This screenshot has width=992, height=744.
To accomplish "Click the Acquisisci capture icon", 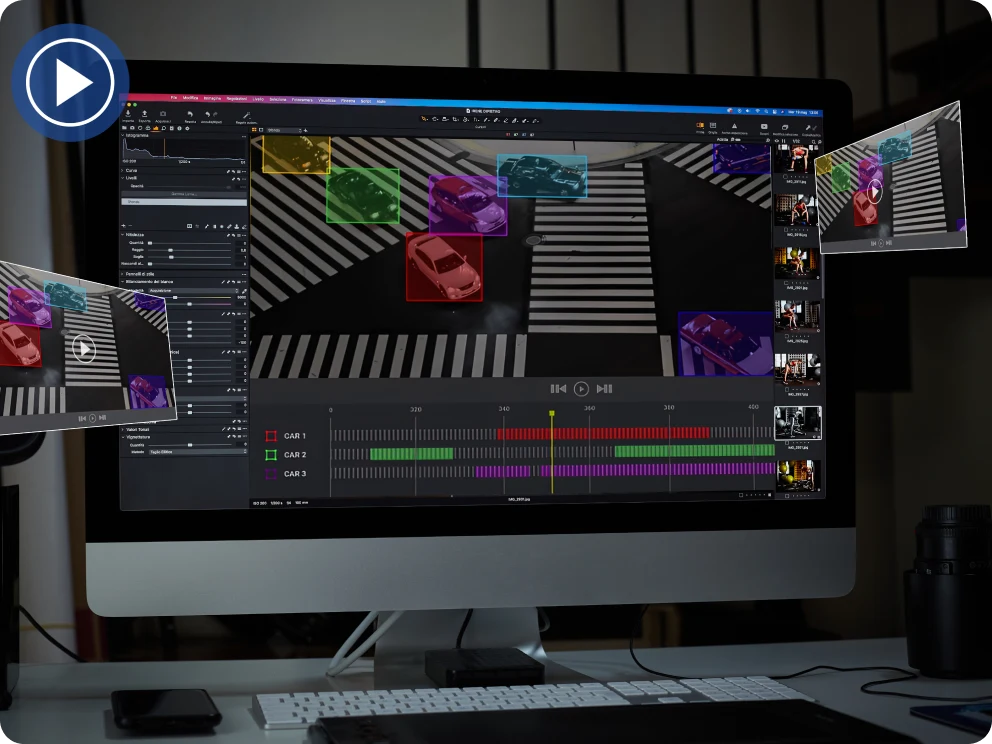I will pyautogui.click(x=161, y=116).
